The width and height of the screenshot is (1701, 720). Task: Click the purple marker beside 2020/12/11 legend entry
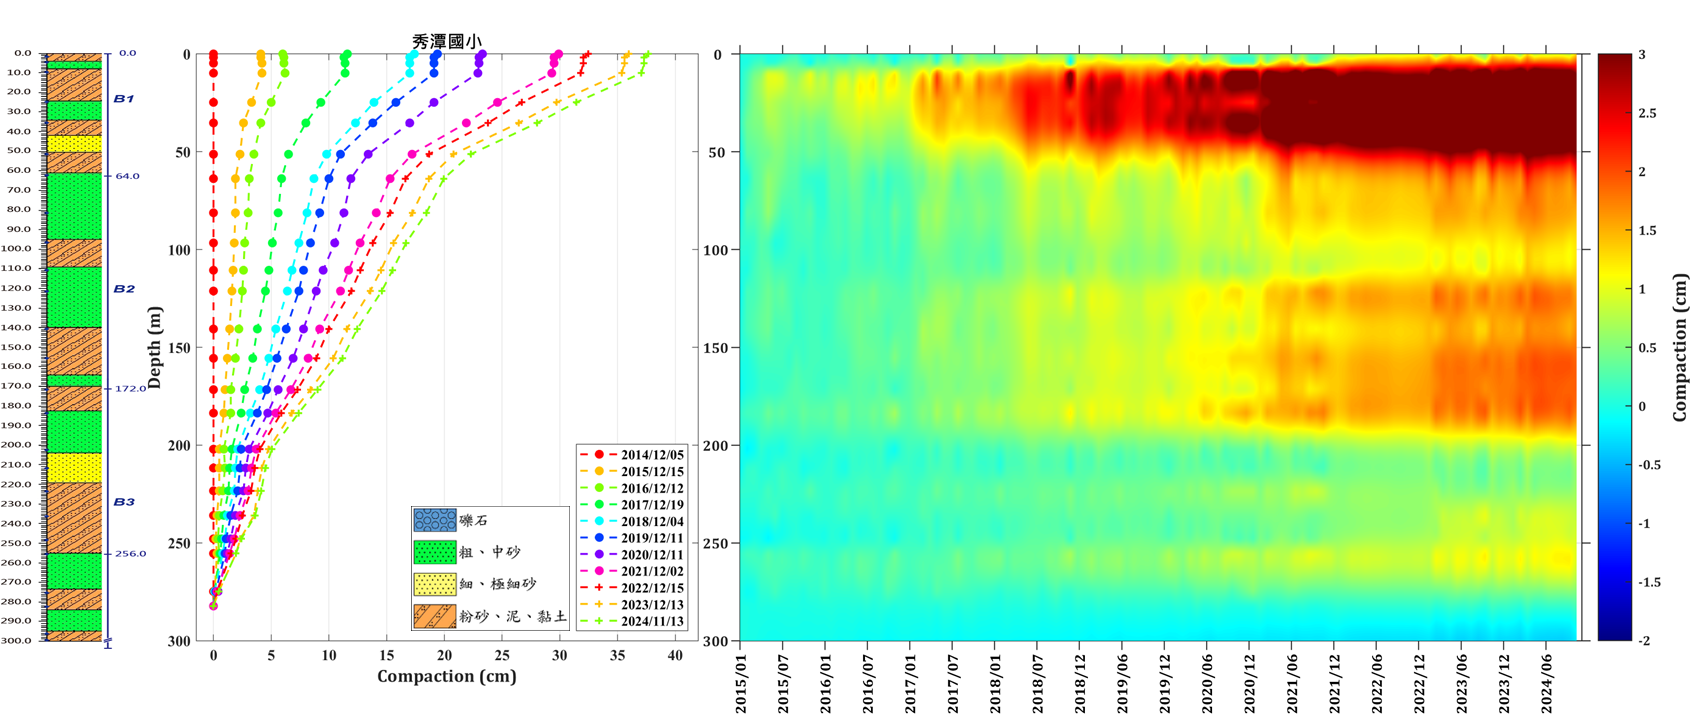(x=599, y=555)
